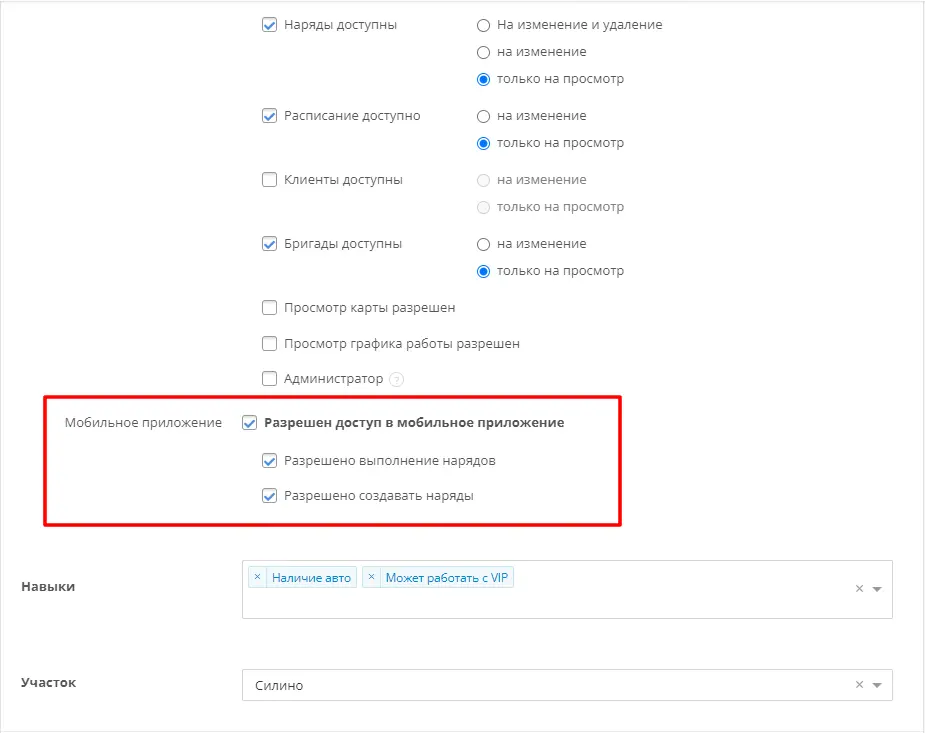925x733 pixels.
Task: Select 'На изменение и удаление' for наряды
Action: 483,25
